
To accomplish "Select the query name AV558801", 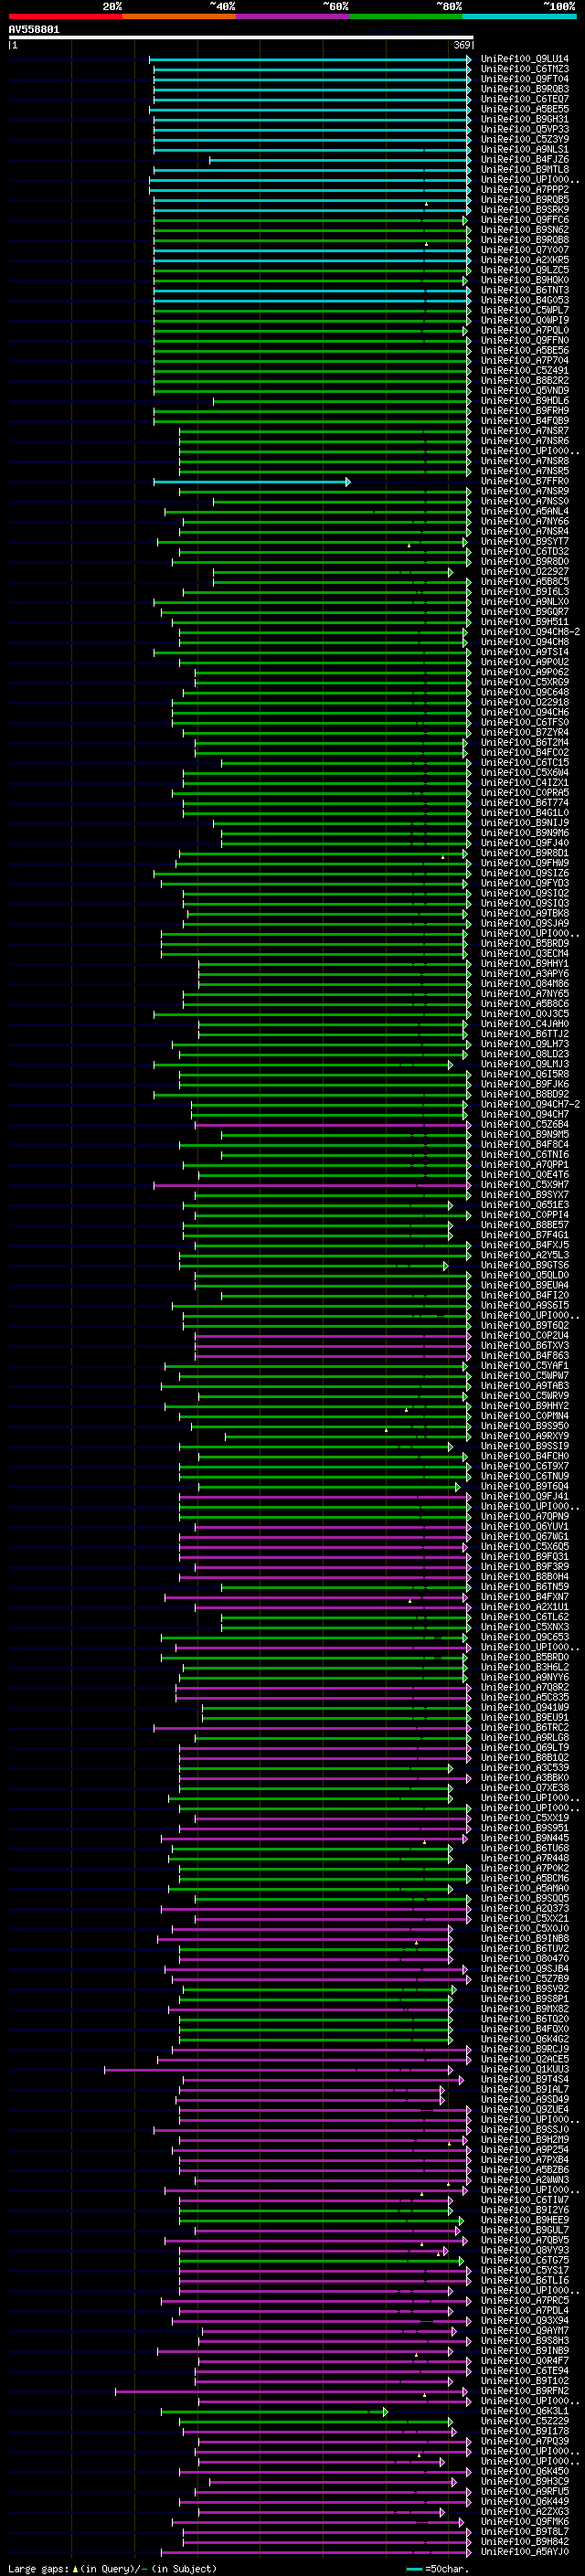I will coord(34,29).
